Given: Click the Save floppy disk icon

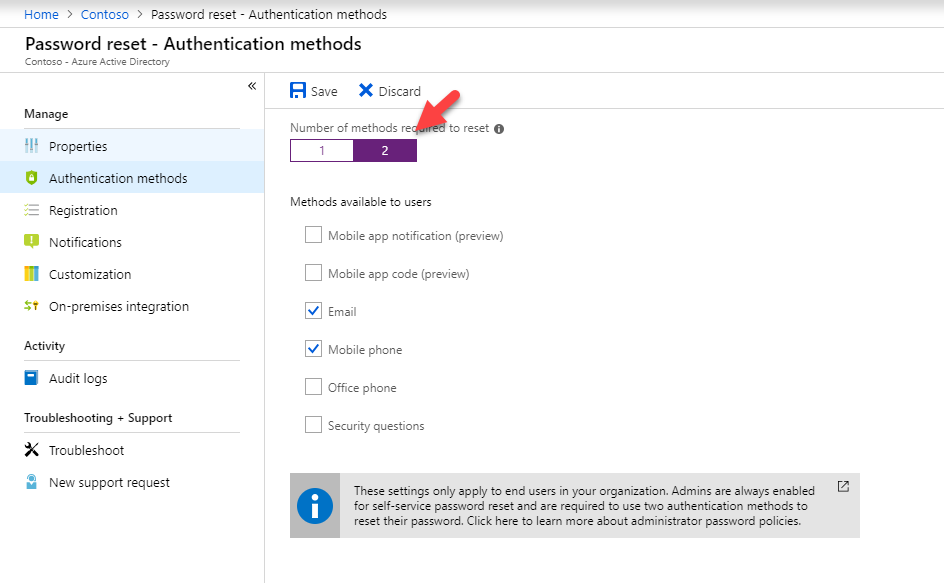Looking at the screenshot, I should 298,90.
